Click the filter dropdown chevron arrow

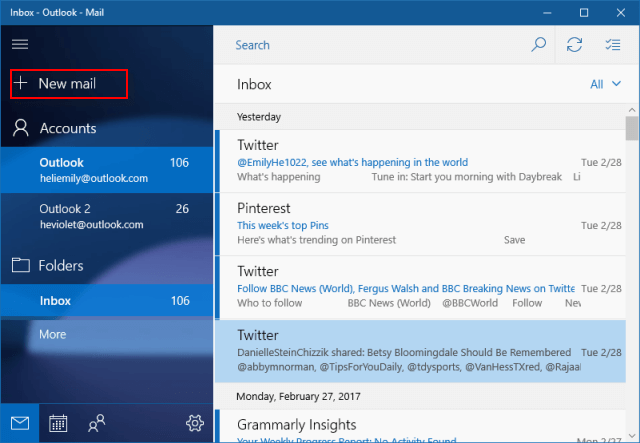point(616,84)
